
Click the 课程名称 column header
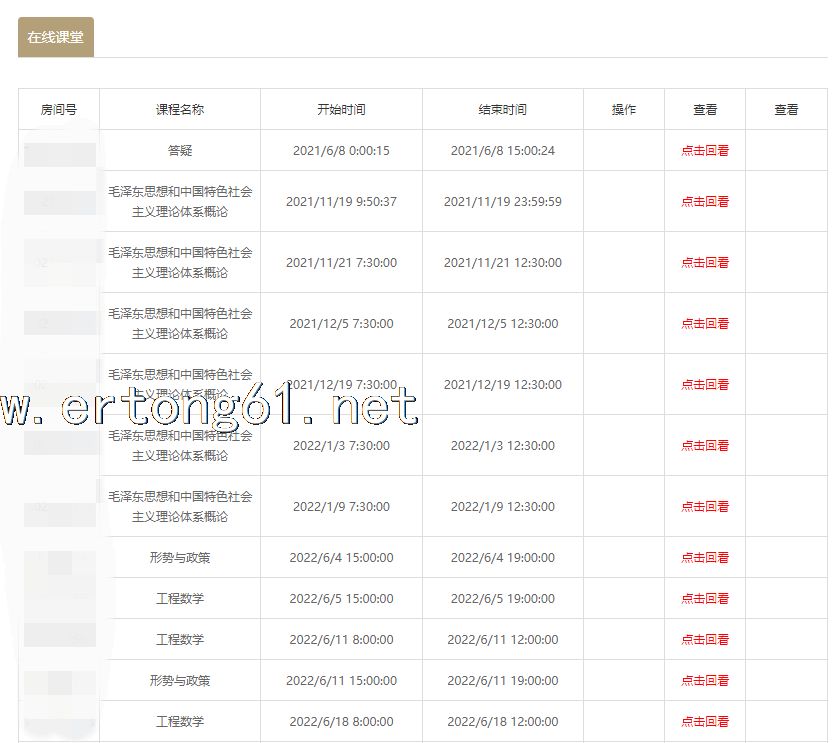[180, 110]
